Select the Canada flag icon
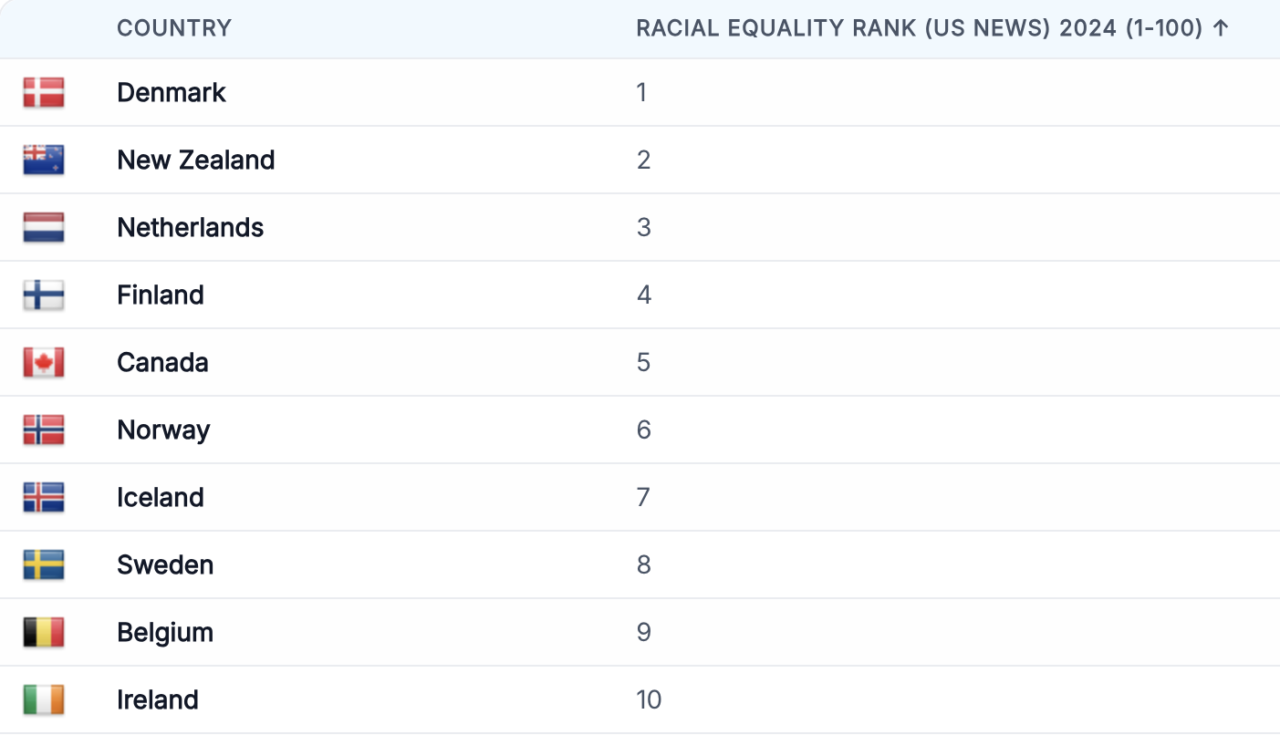1280x735 pixels. pyautogui.click(x=44, y=362)
